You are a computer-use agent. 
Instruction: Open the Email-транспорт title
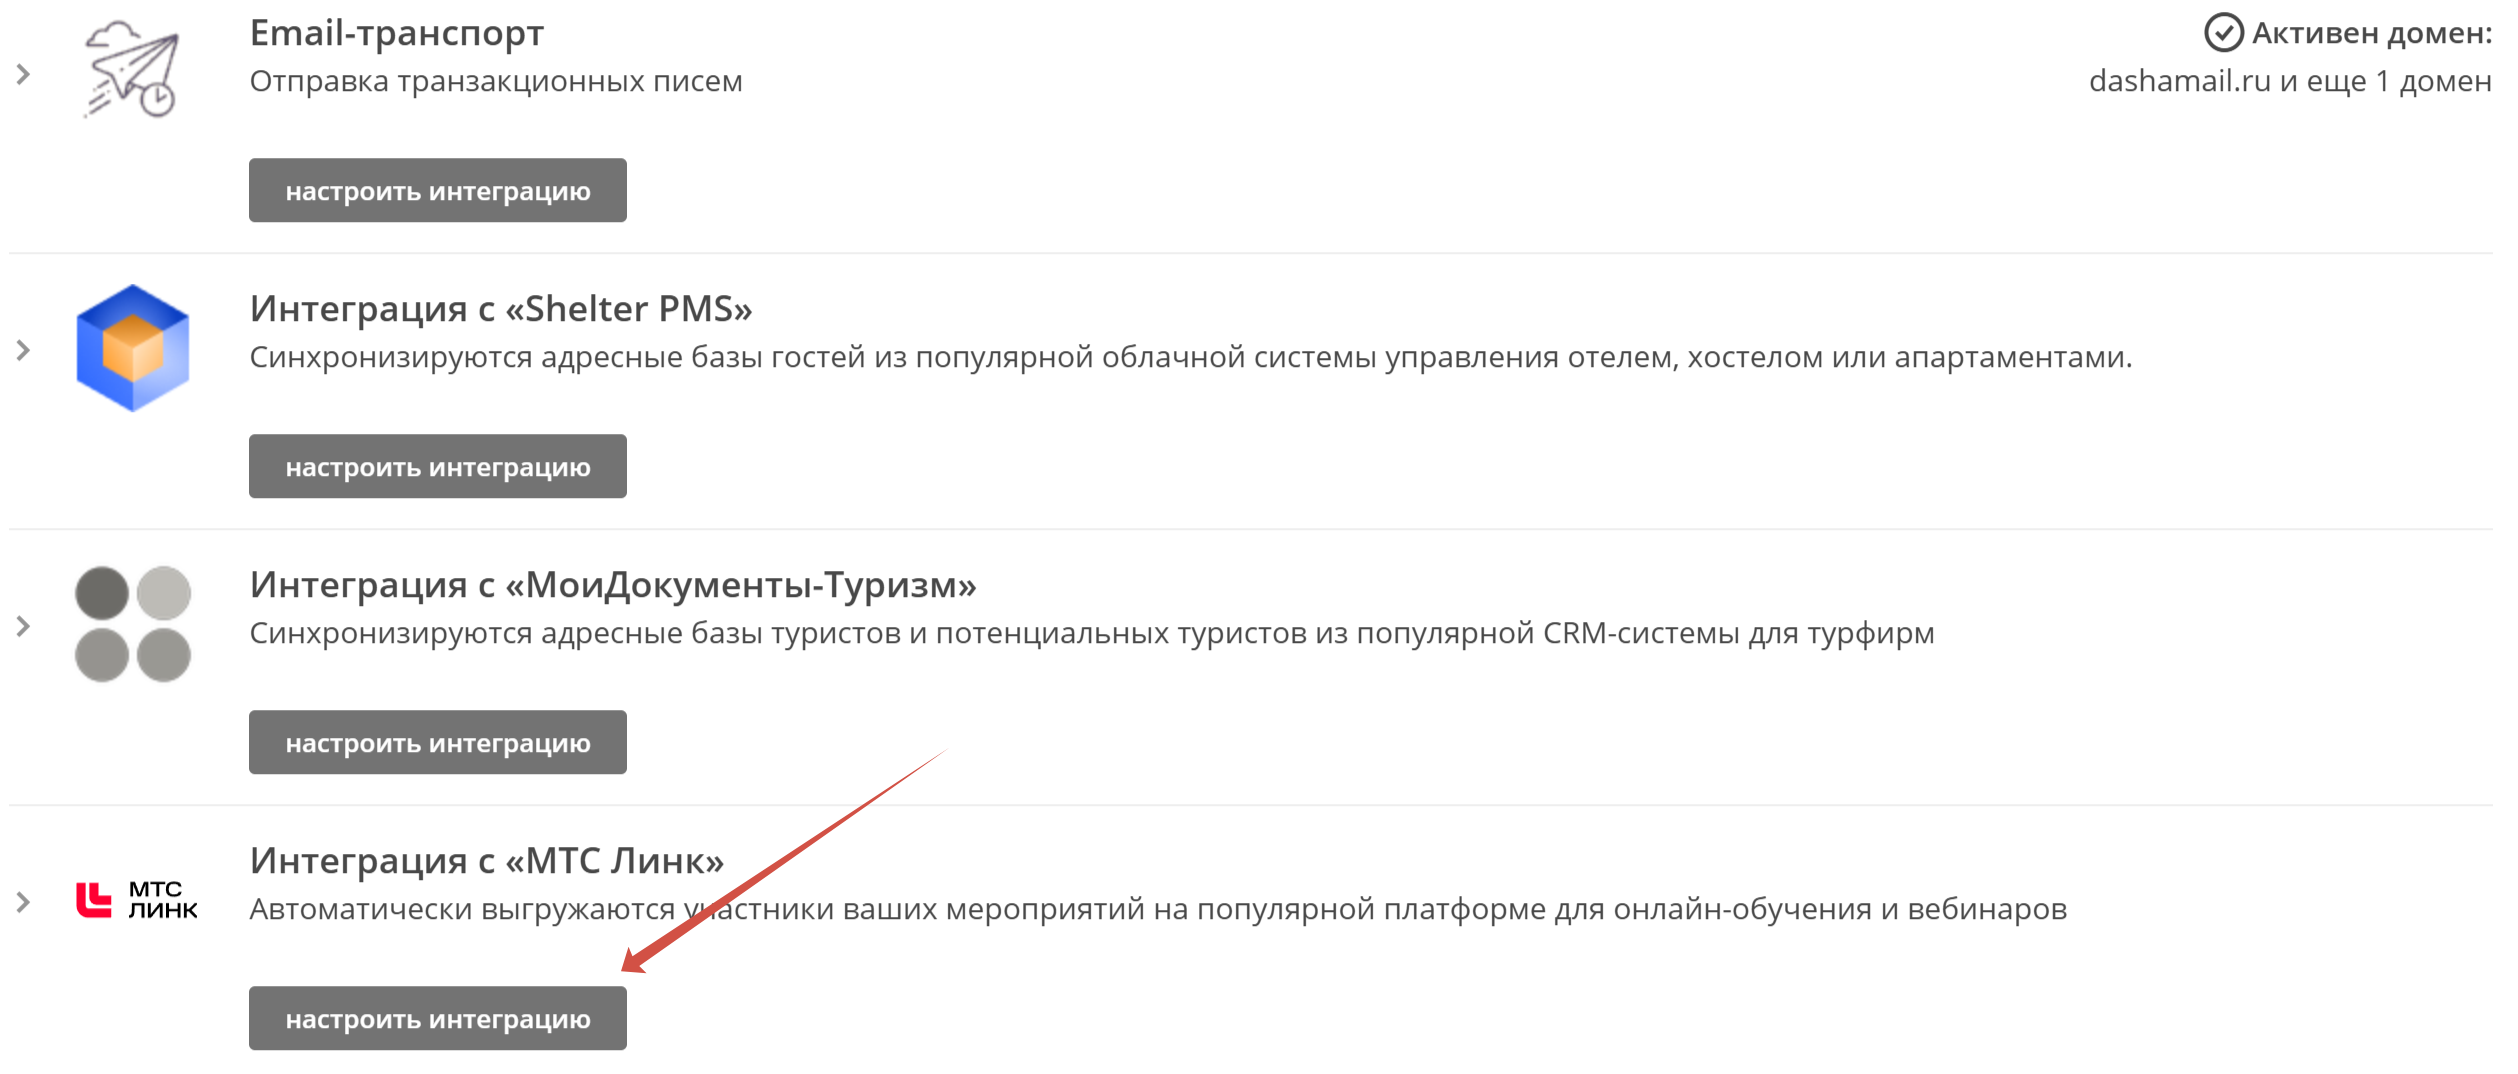[397, 33]
